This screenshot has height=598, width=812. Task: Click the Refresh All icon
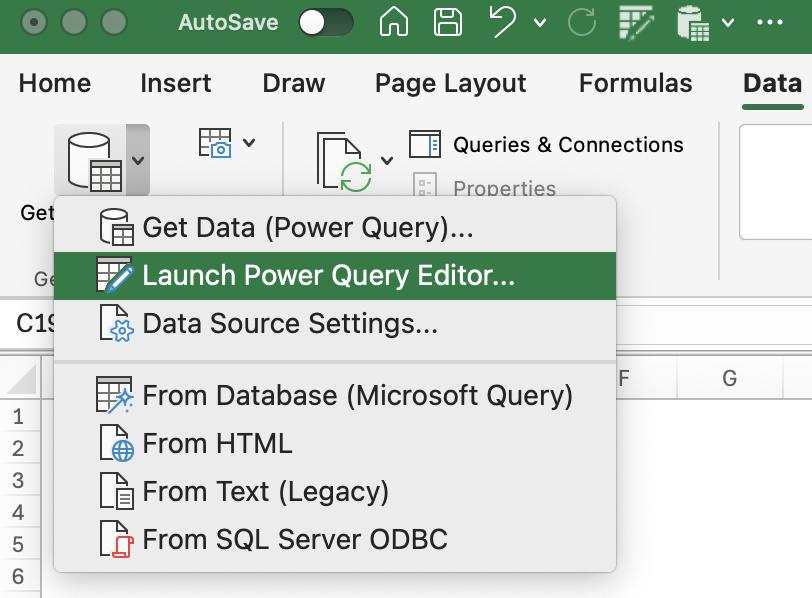tap(344, 162)
